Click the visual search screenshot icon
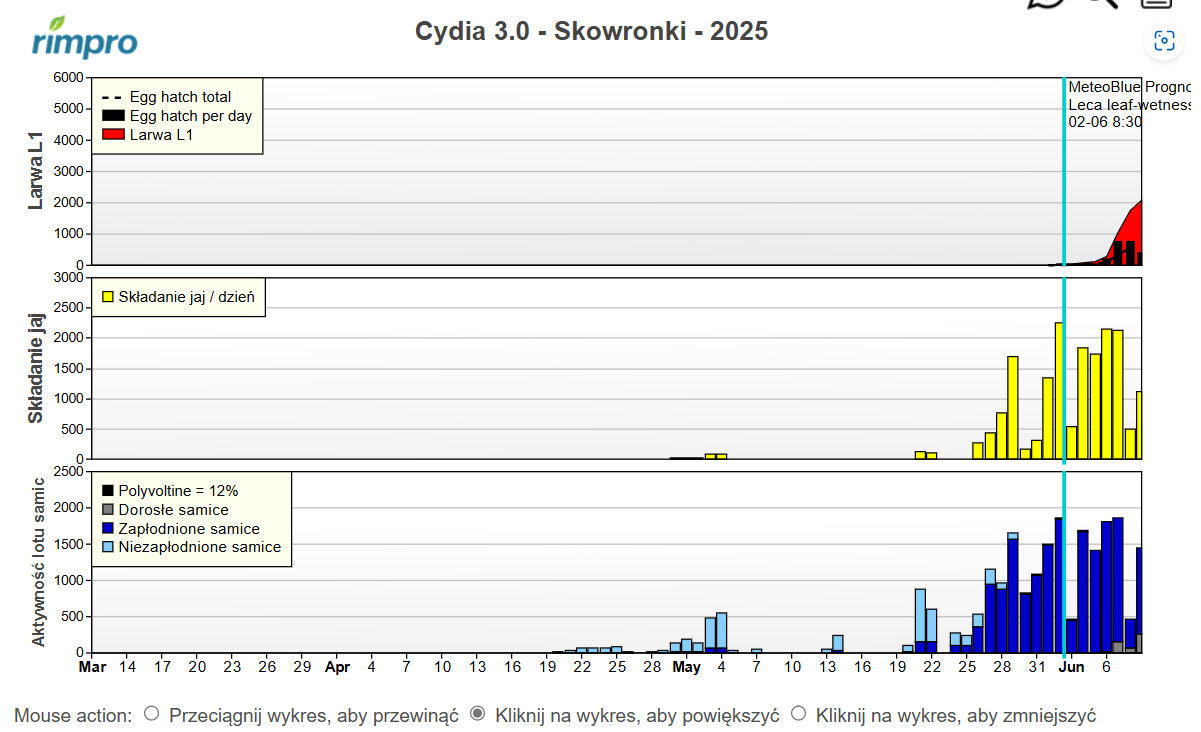The width and height of the screenshot is (1201, 732). tap(1163, 40)
